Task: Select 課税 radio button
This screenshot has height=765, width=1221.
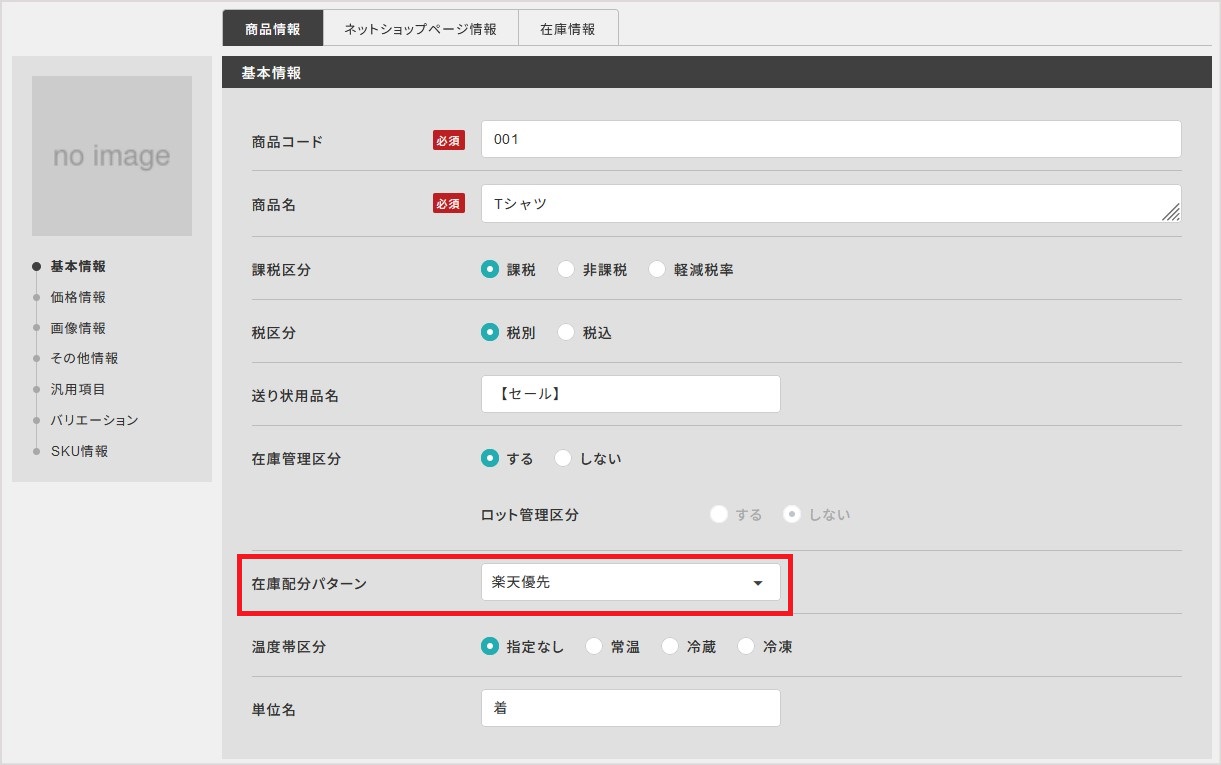Action: (x=490, y=270)
